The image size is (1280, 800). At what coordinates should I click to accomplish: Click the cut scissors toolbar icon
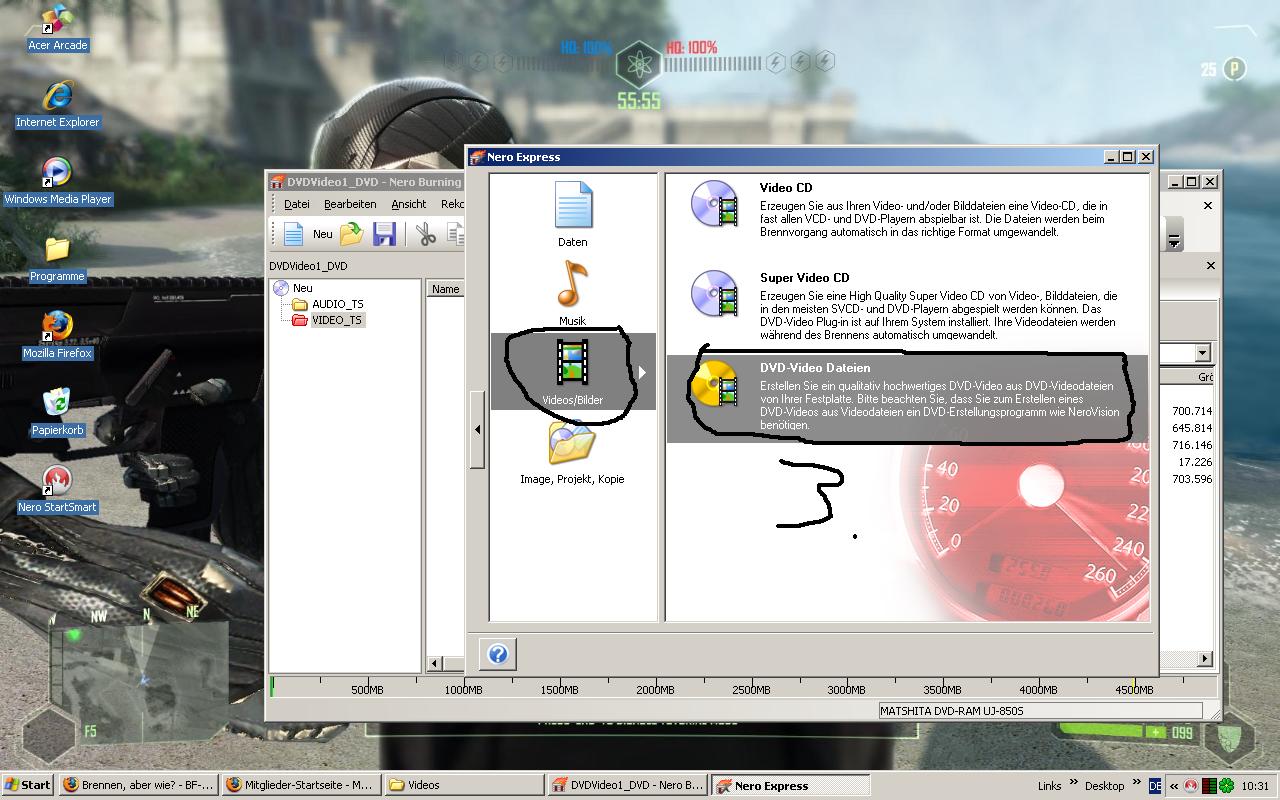[426, 234]
